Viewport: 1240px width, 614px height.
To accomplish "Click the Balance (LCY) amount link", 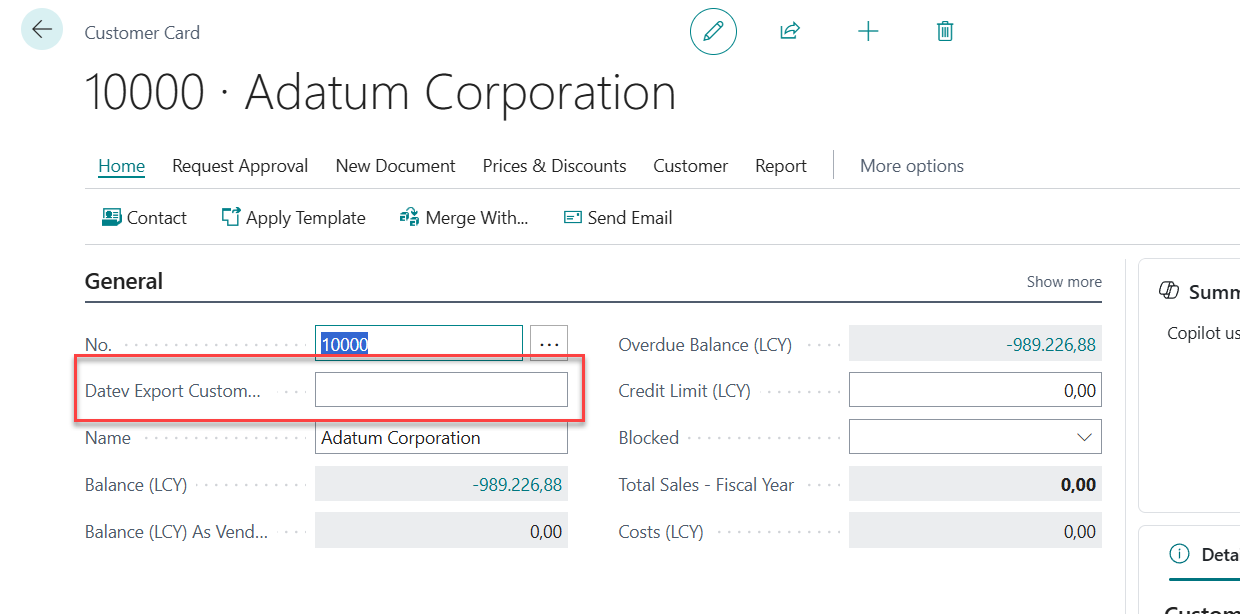I will (x=516, y=485).
